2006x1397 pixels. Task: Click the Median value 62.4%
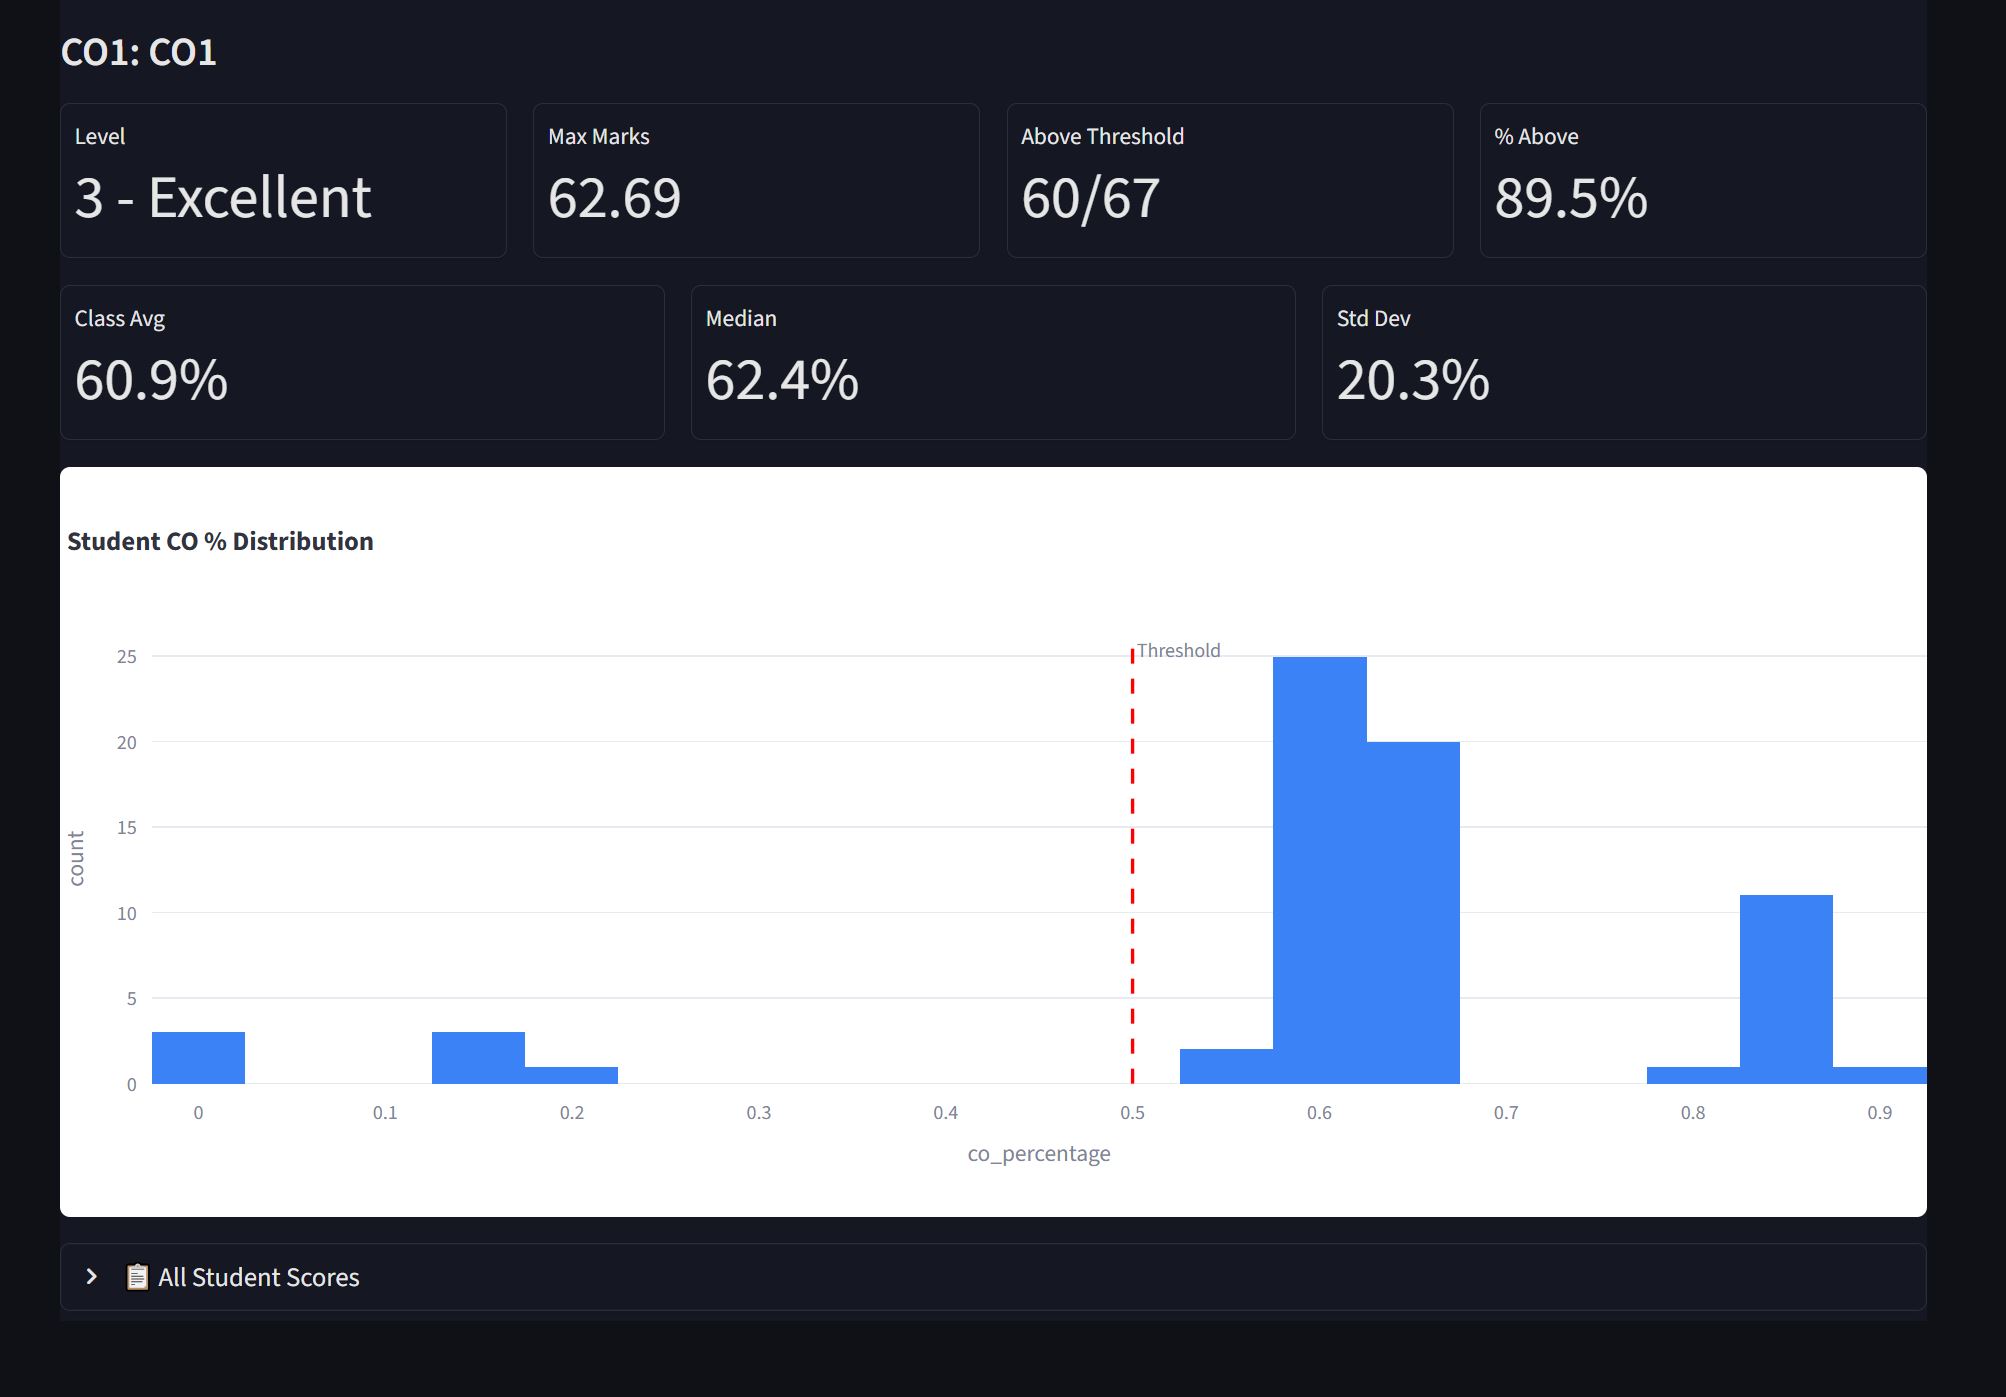(x=782, y=380)
